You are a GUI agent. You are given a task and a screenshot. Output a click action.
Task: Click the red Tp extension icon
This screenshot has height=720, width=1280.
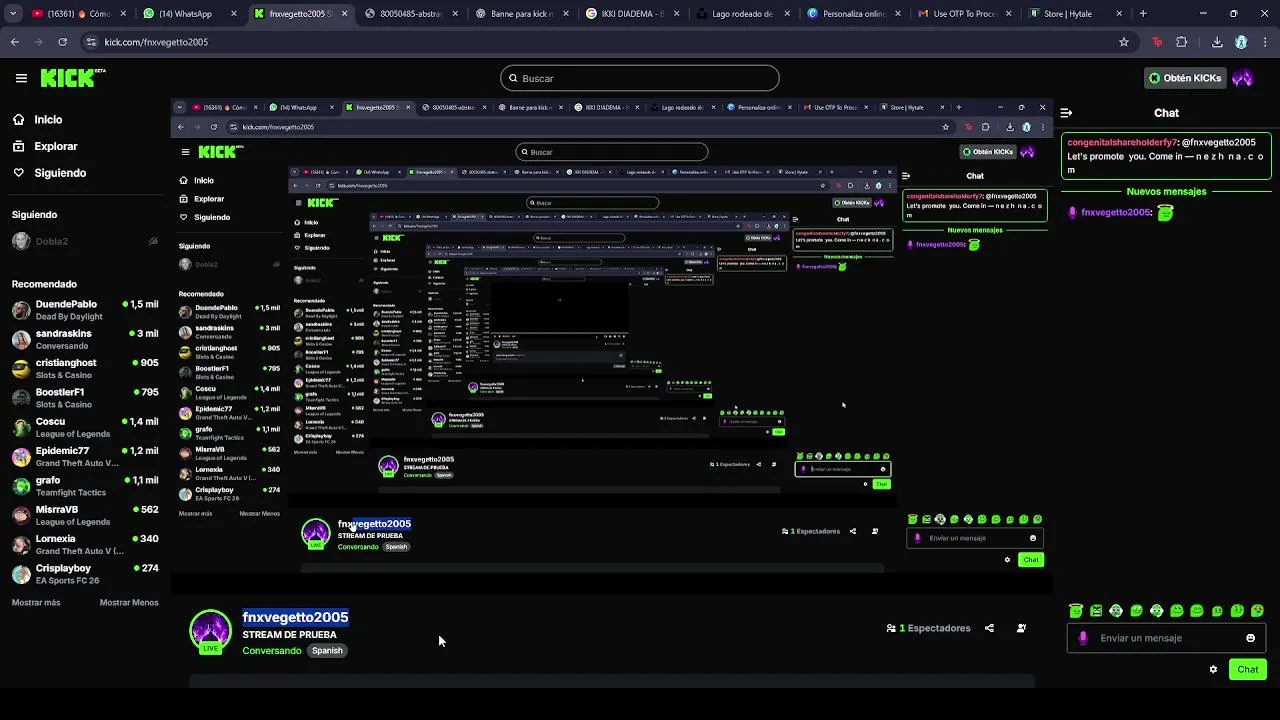tap(1158, 42)
